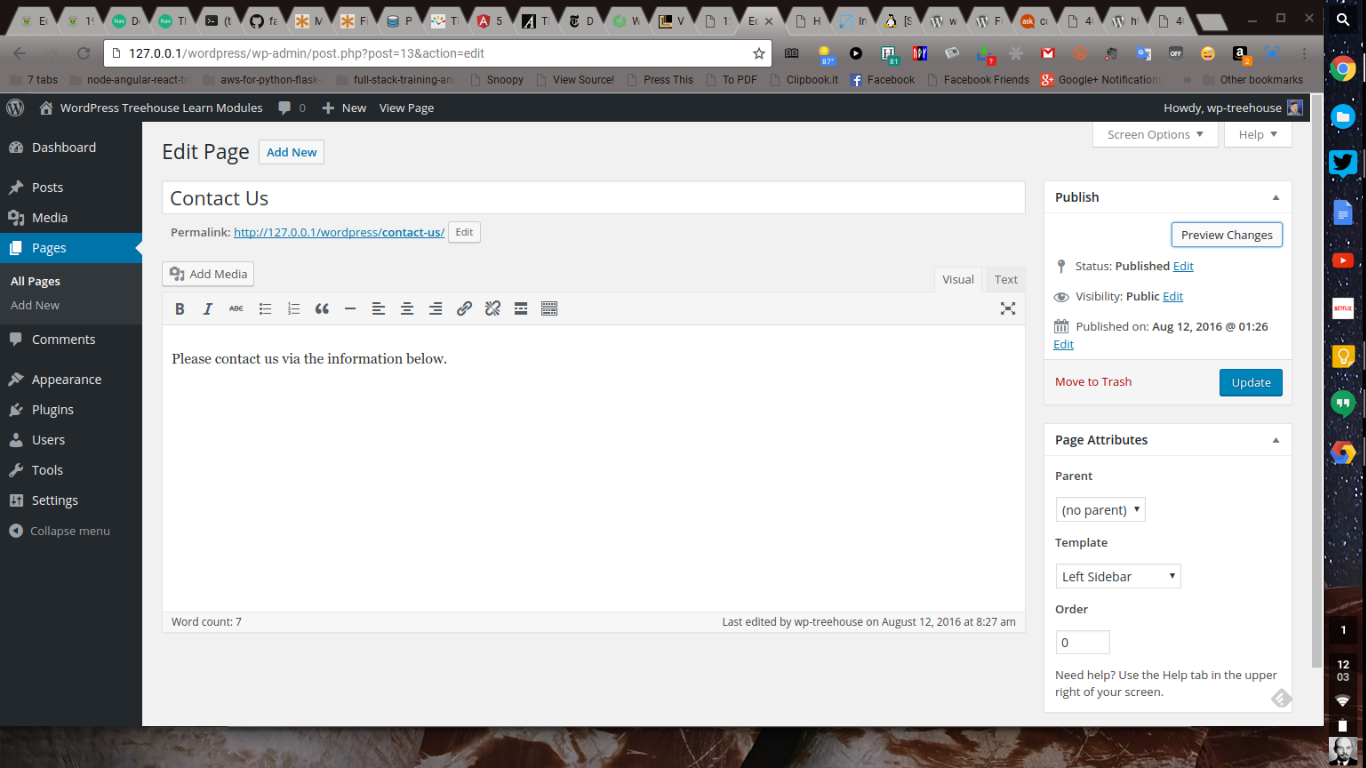Screen dimensions: 1366x768
Task: Toggle the editor toolbar kitchen sink
Action: (x=549, y=309)
